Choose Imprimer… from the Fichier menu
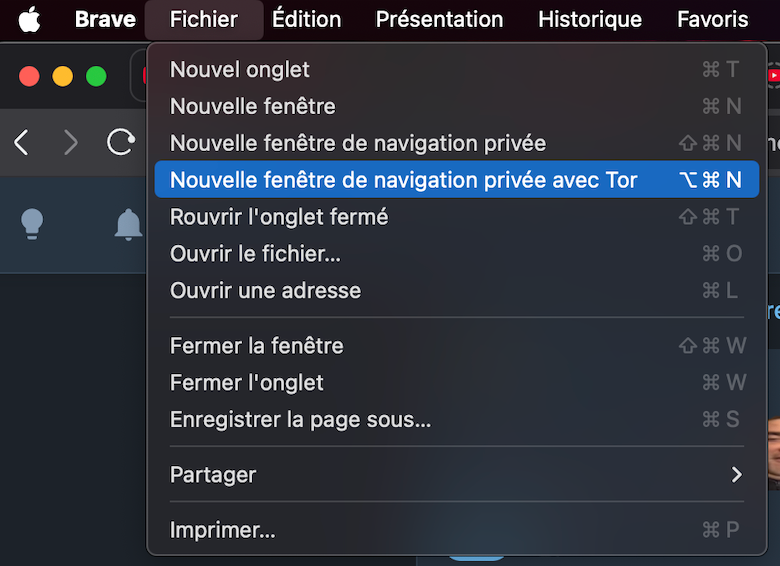The image size is (780, 566). [x=457, y=530]
